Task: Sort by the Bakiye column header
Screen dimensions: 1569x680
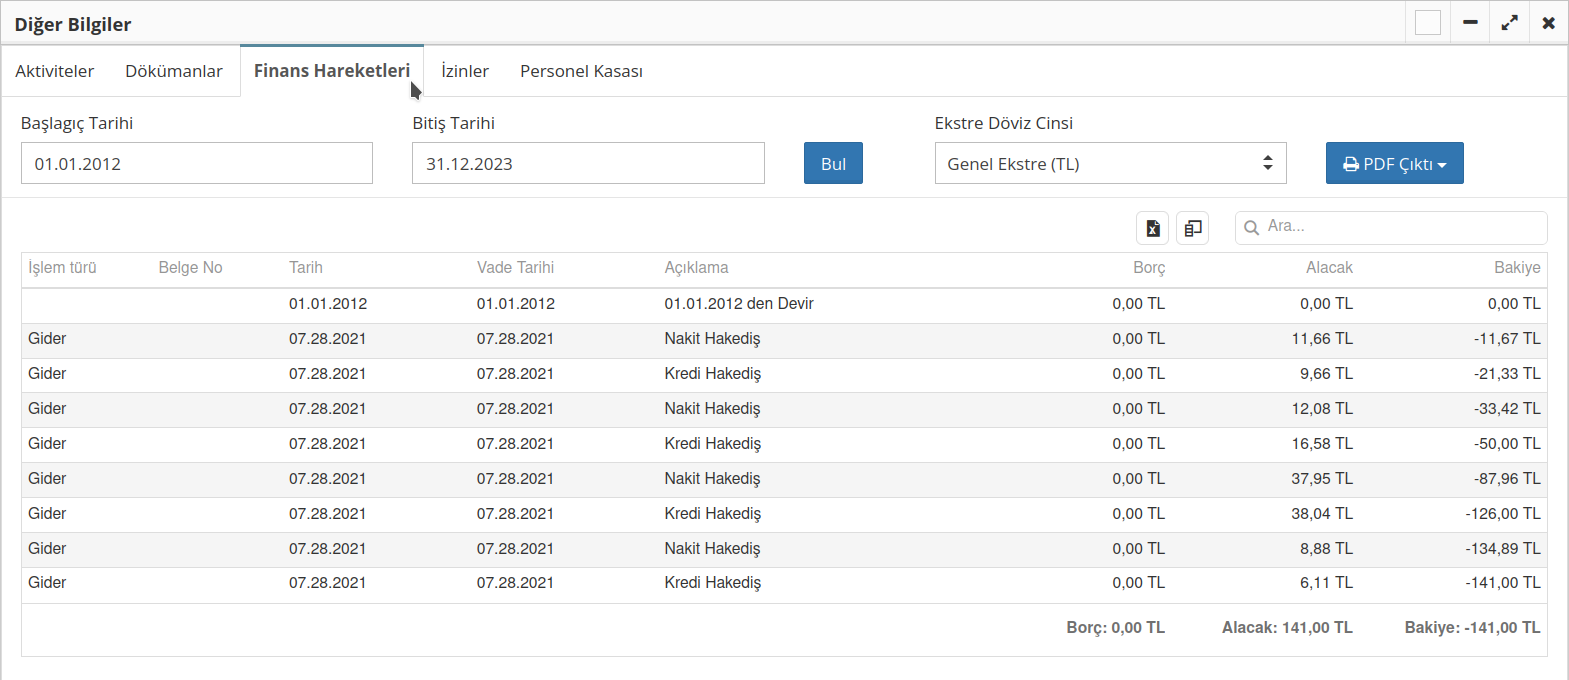Action: pyautogui.click(x=1516, y=268)
